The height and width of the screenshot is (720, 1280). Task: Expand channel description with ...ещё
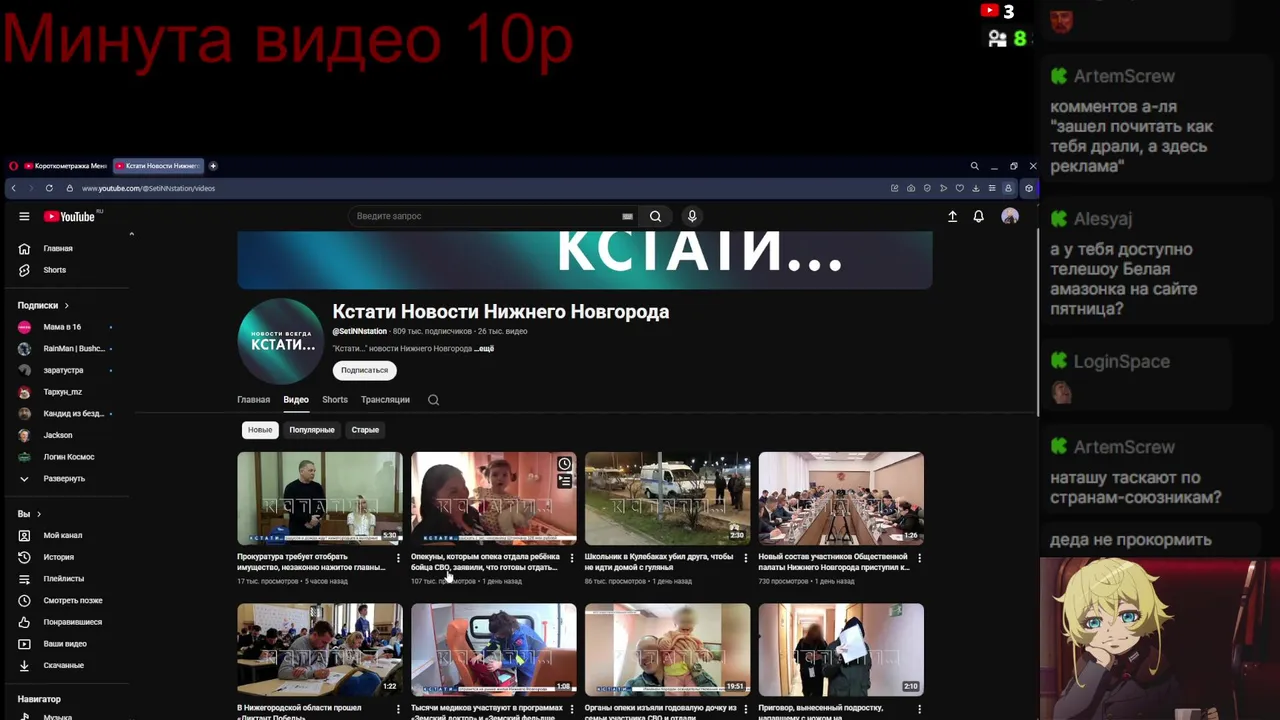(484, 349)
